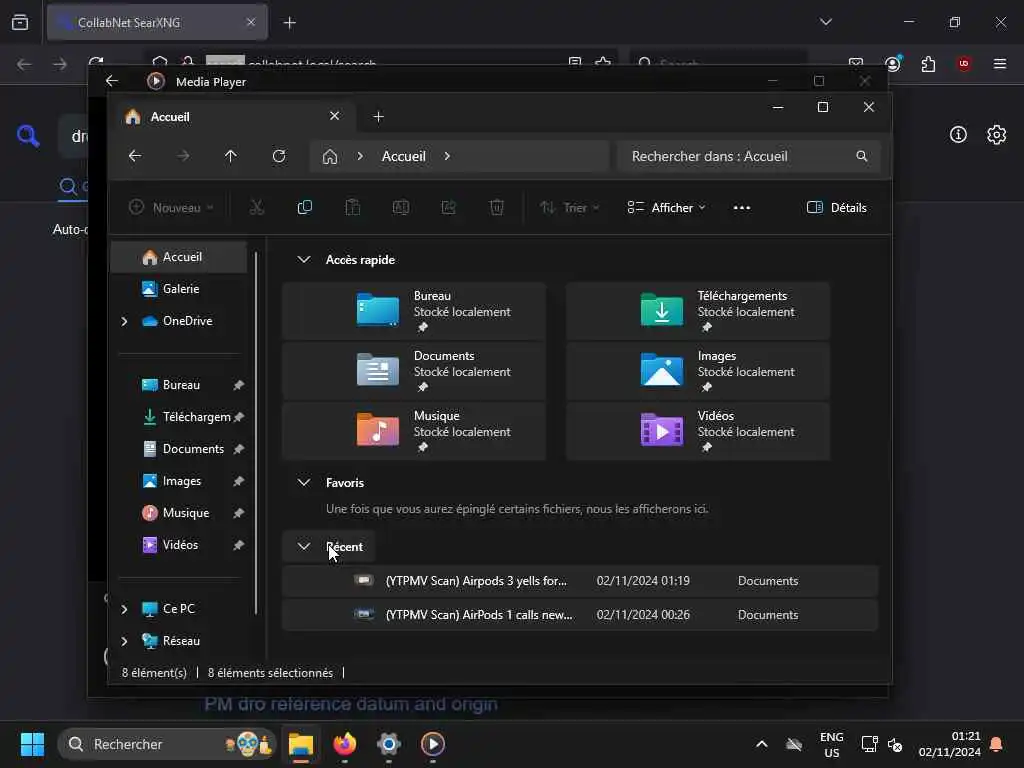The image size is (1024, 768).
Task: Click the home icon in address bar
Action: (330, 156)
